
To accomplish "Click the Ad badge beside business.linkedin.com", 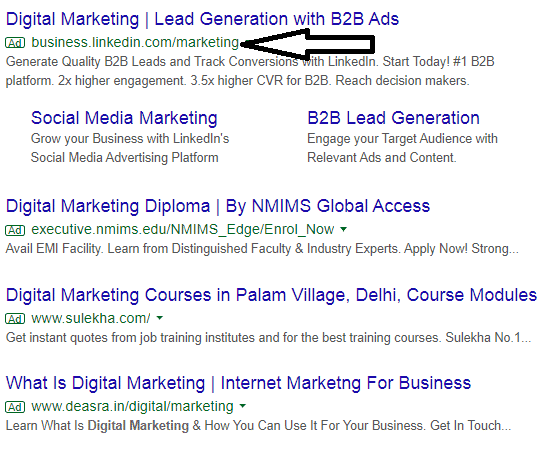I will click(x=15, y=43).
